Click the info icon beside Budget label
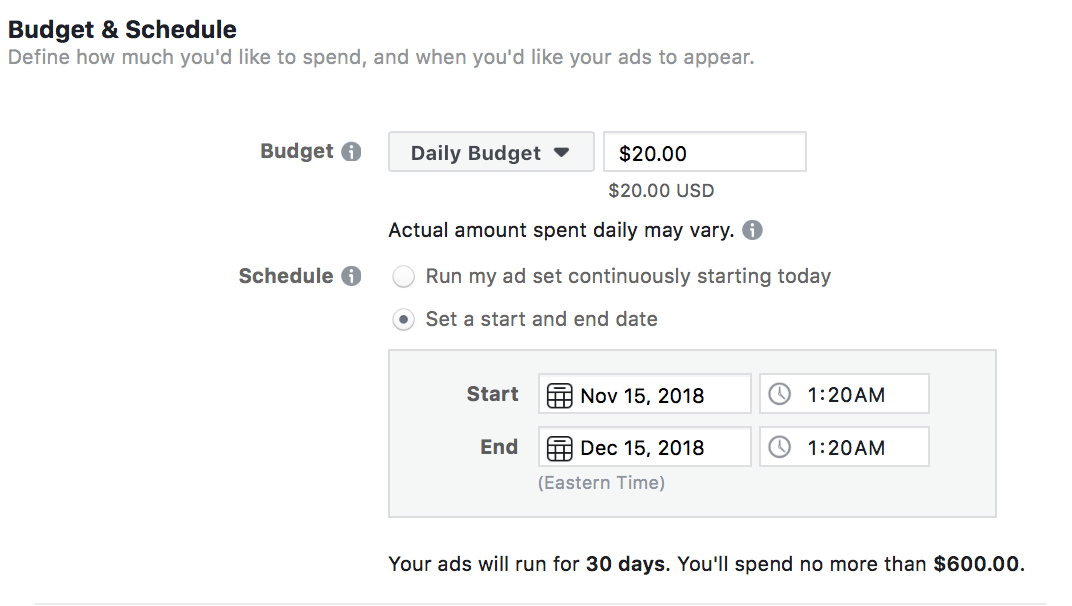 351,153
